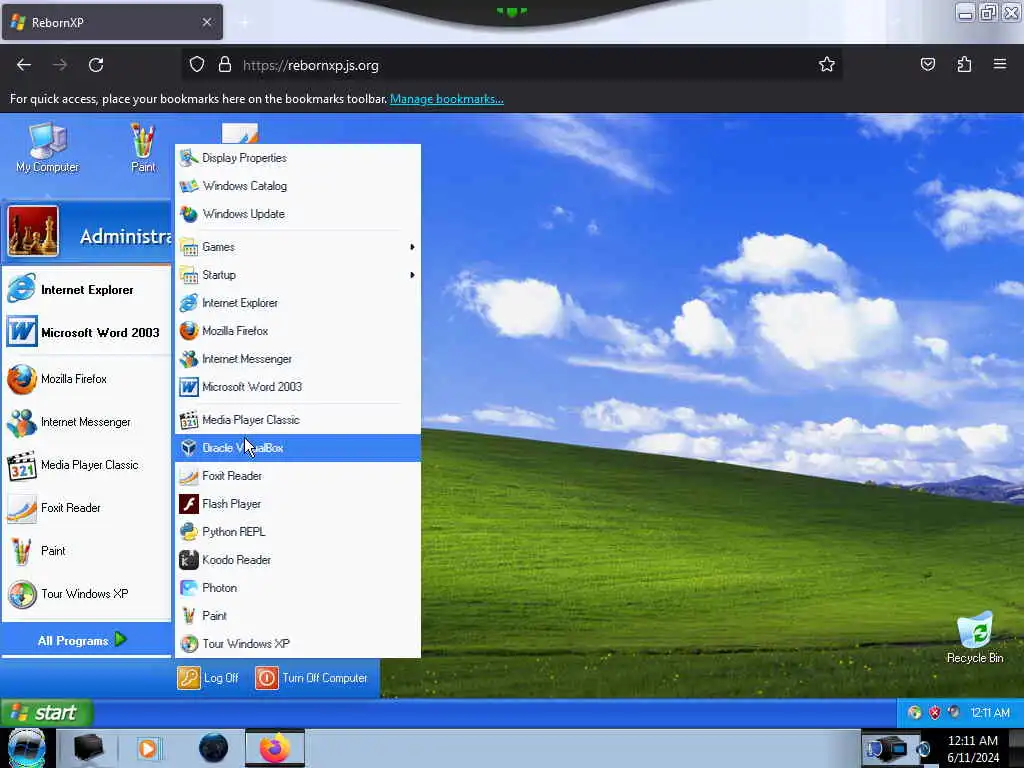Click the Games folder icon

pos(189,247)
